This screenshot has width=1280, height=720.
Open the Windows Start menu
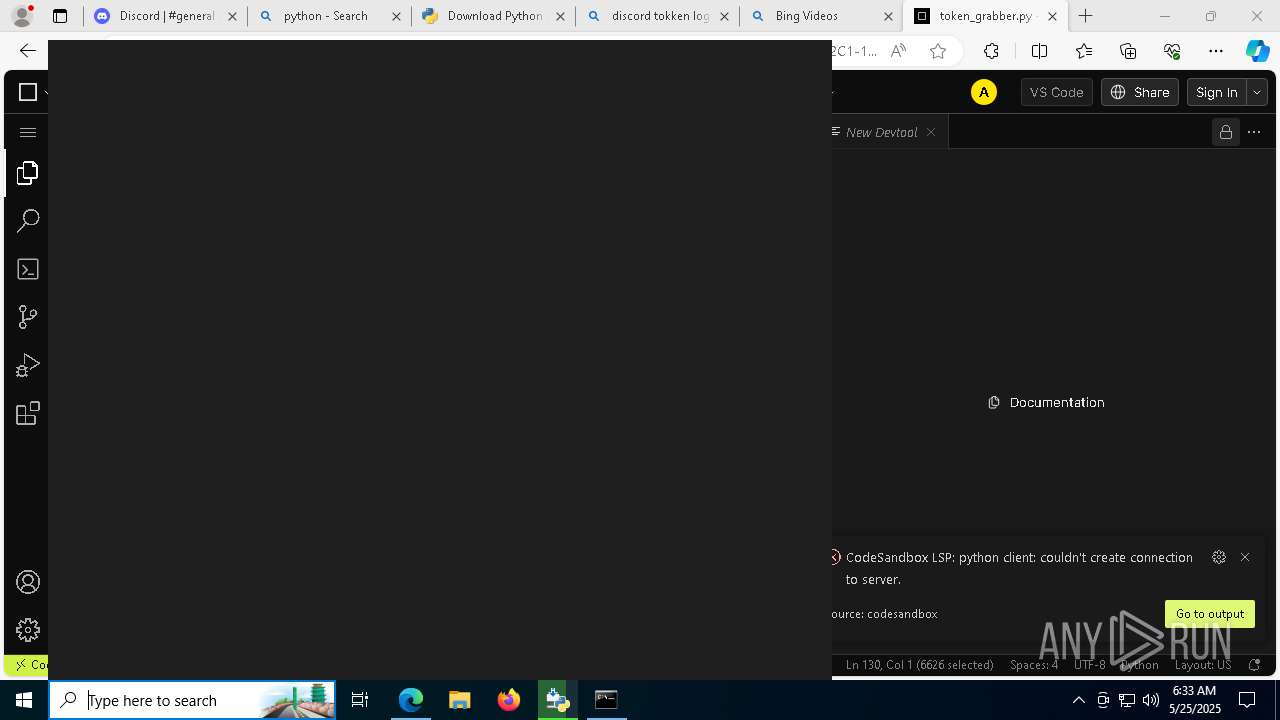[x=24, y=700]
